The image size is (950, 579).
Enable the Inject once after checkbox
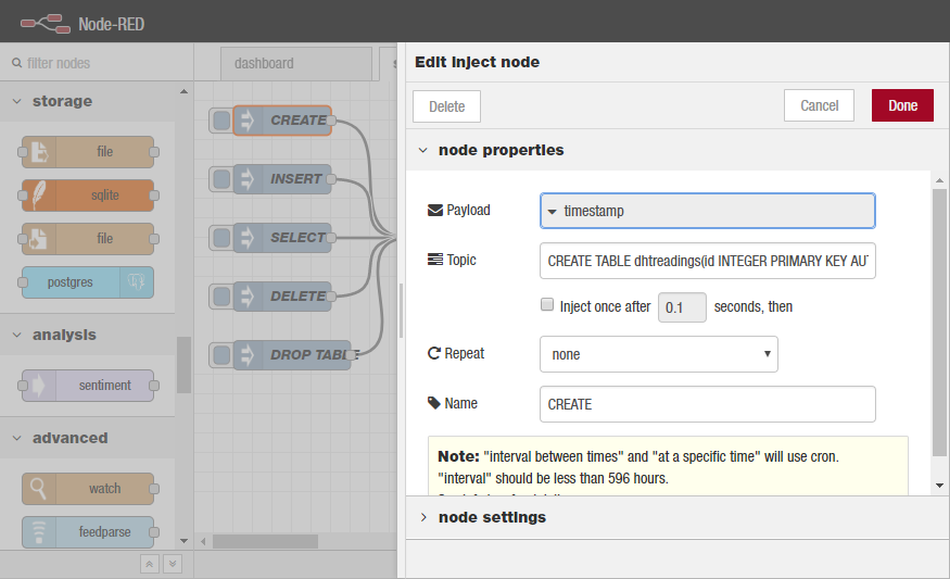[547, 306]
